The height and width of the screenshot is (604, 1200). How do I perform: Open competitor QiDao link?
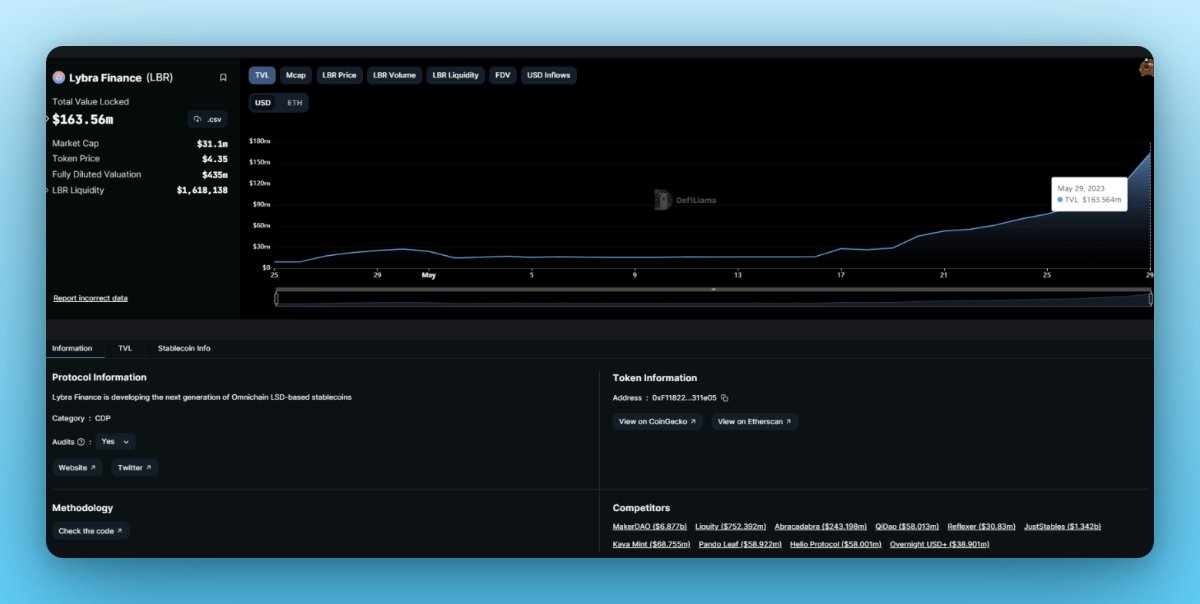click(907, 526)
